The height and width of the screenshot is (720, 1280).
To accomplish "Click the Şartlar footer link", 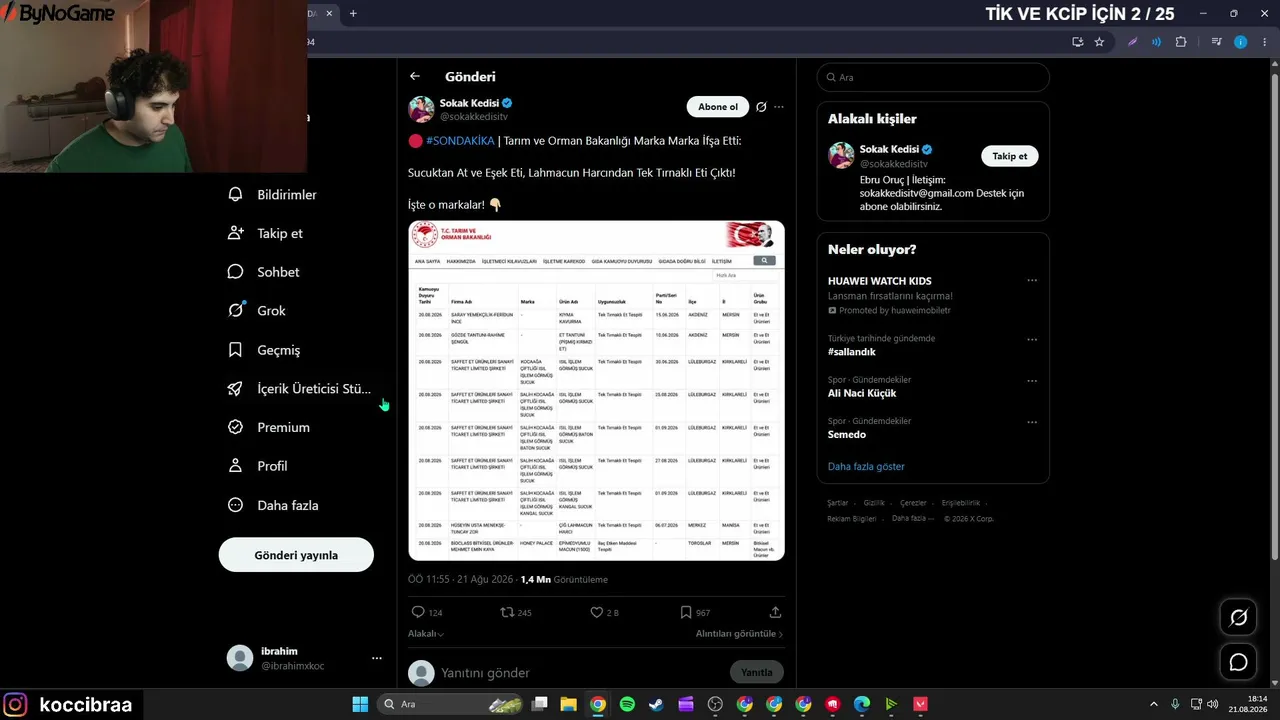I will pos(837,503).
